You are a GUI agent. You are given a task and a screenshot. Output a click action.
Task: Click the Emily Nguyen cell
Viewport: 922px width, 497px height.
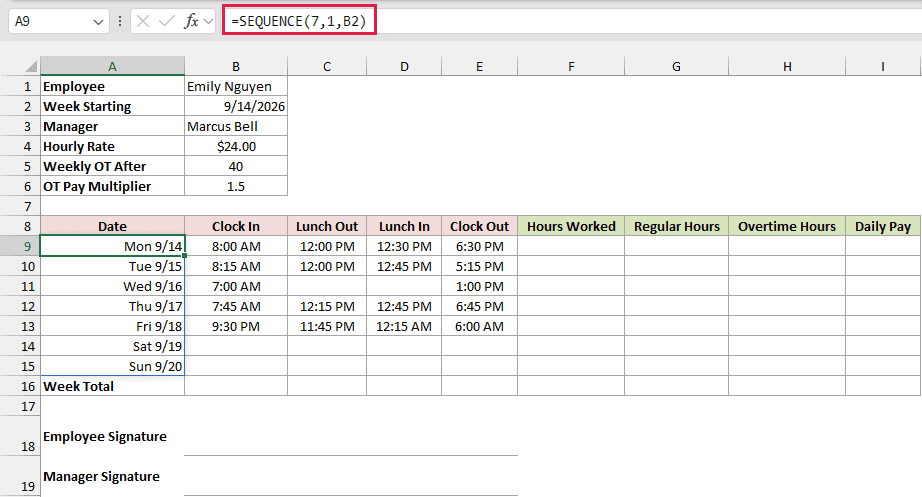point(236,86)
